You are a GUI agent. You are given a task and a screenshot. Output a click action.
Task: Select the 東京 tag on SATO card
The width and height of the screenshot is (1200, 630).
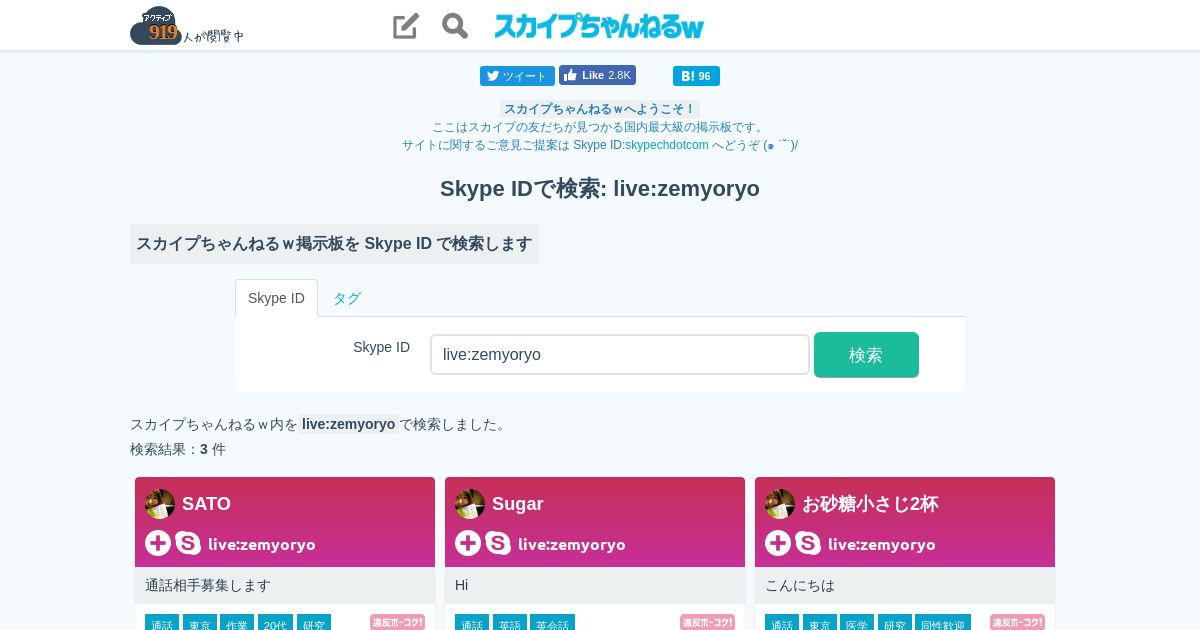[200, 623]
